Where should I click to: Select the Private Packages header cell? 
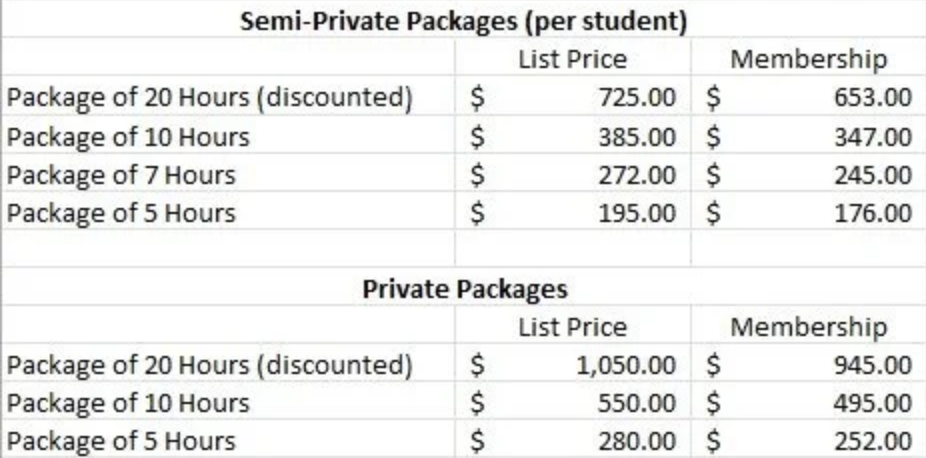click(x=464, y=287)
